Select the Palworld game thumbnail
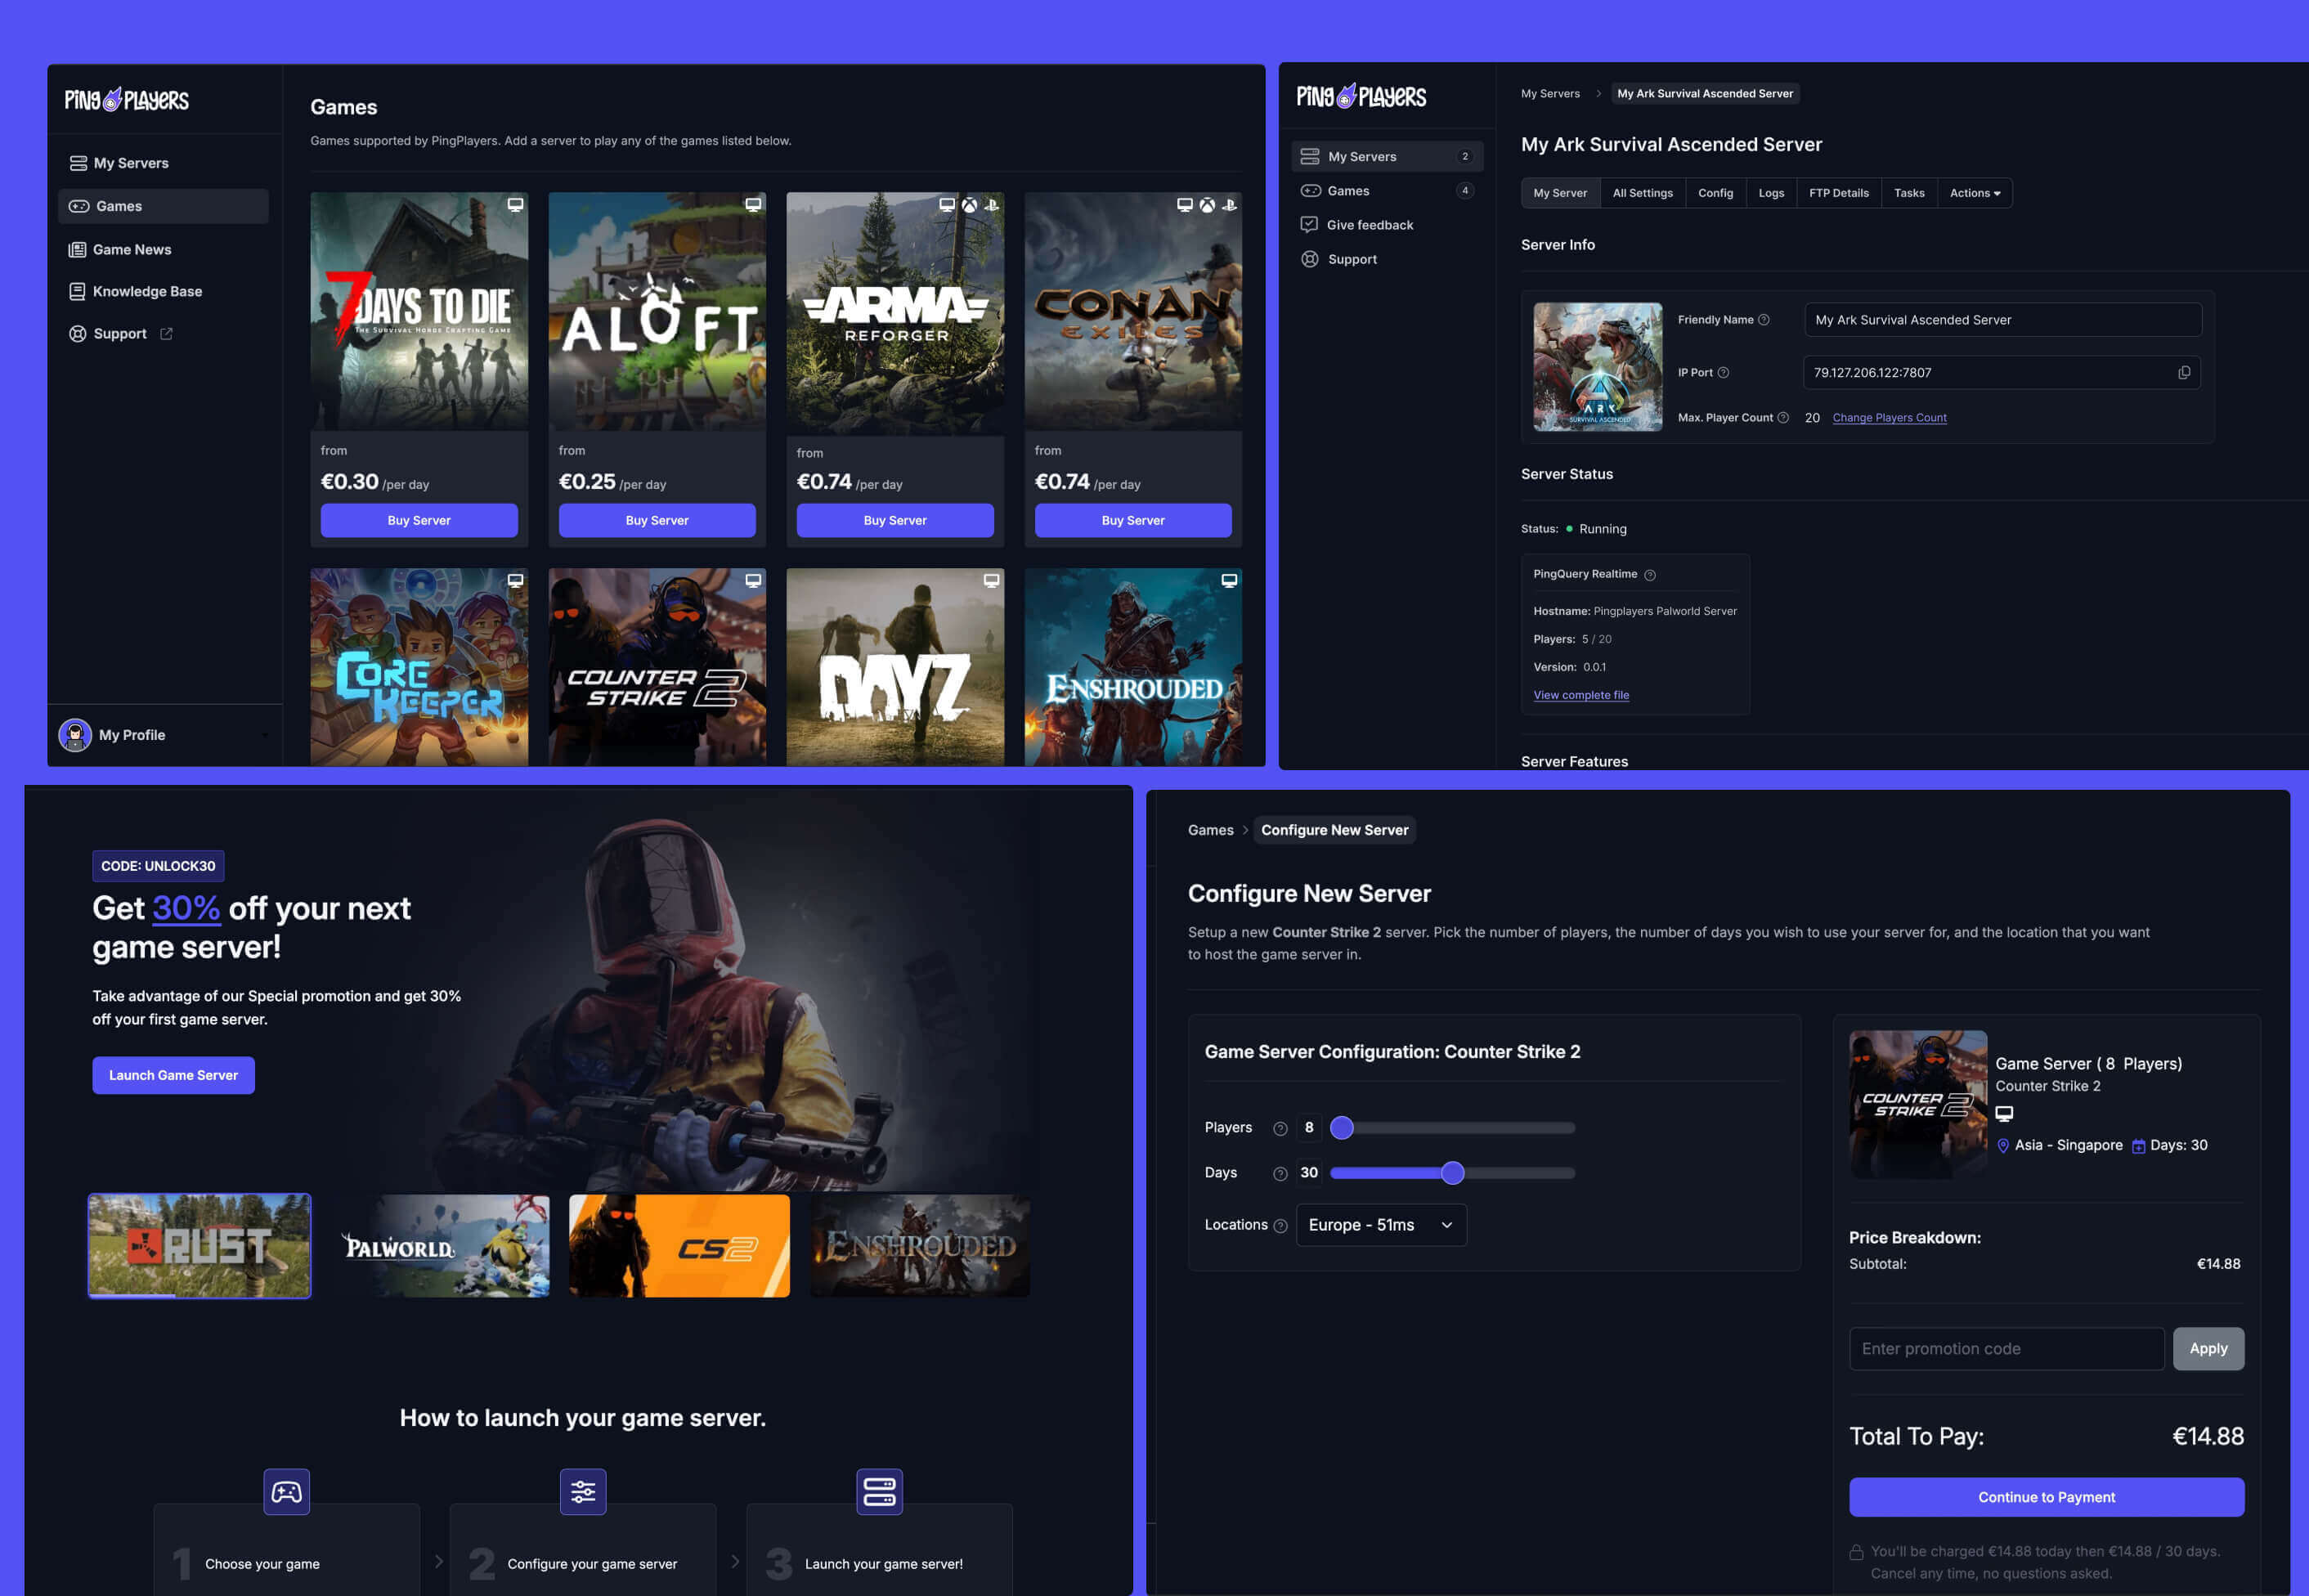The width and height of the screenshot is (2309, 1596). (440, 1246)
